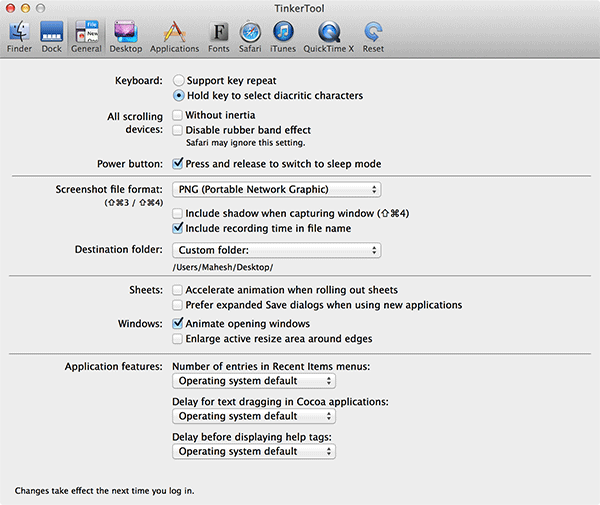Select the General toolbar tab
This screenshot has height=505, width=600.
pos(86,35)
